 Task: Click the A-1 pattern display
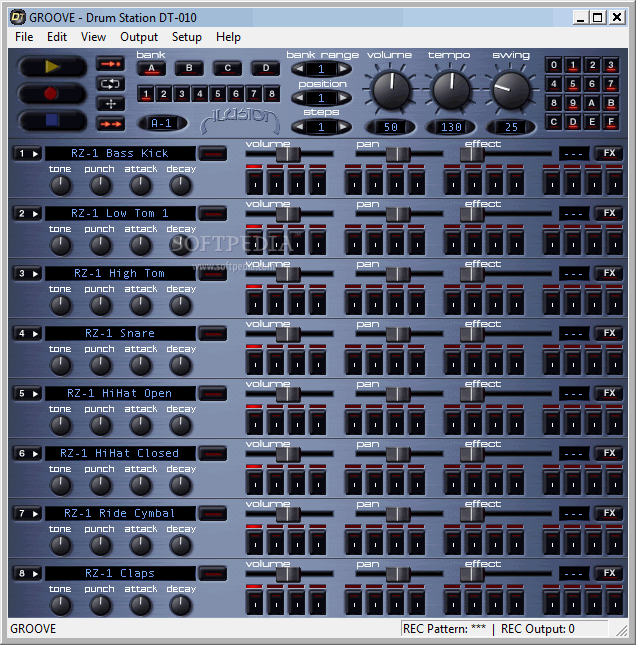(162, 123)
